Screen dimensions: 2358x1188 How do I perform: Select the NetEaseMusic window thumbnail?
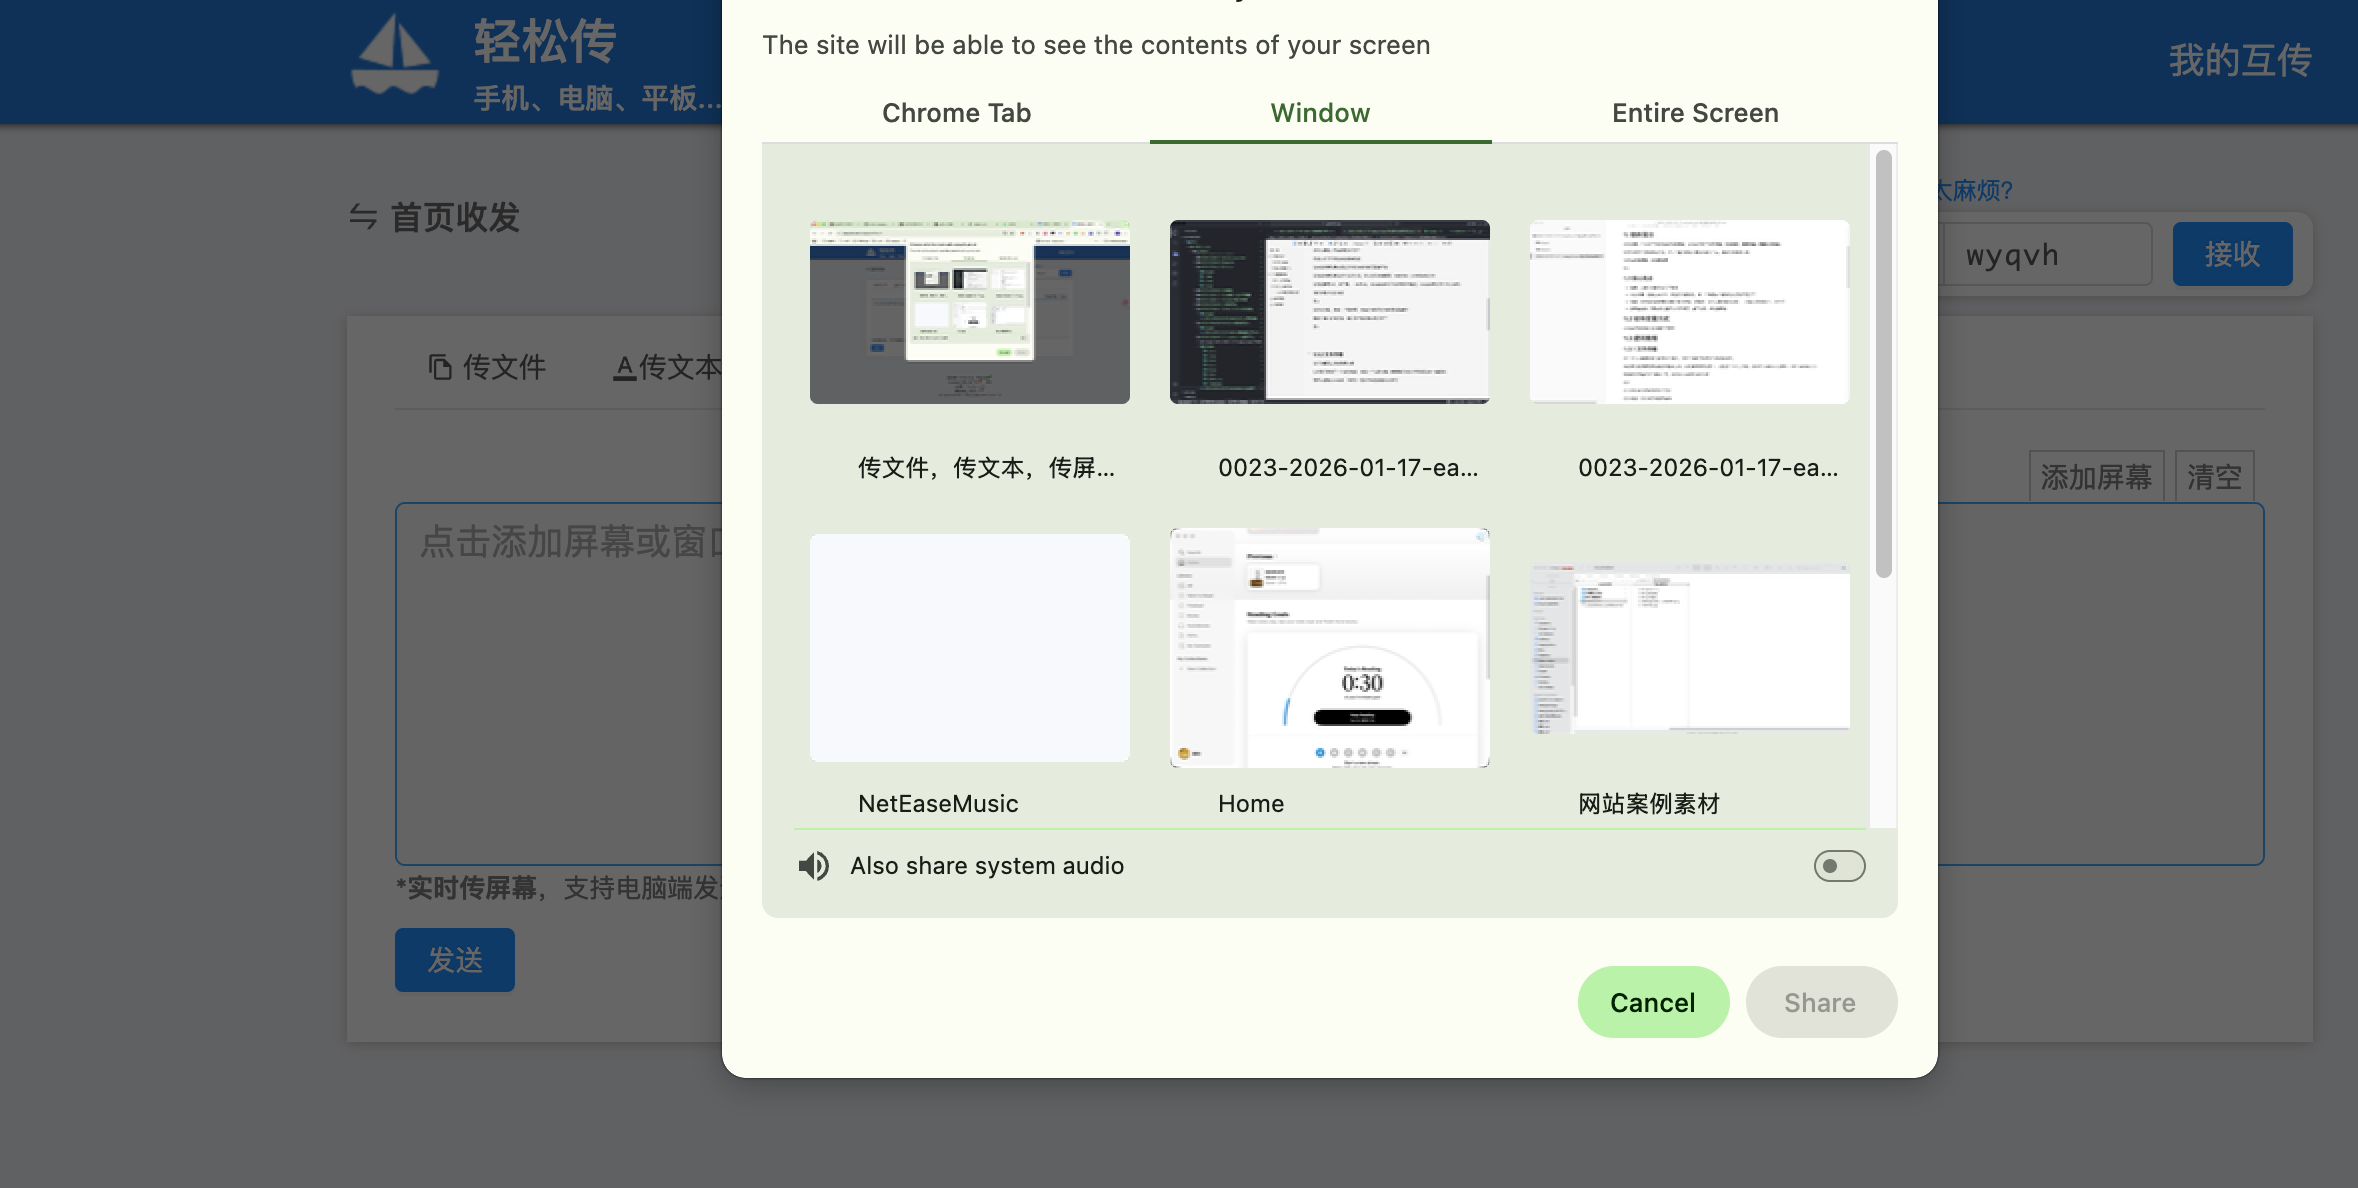click(x=969, y=647)
